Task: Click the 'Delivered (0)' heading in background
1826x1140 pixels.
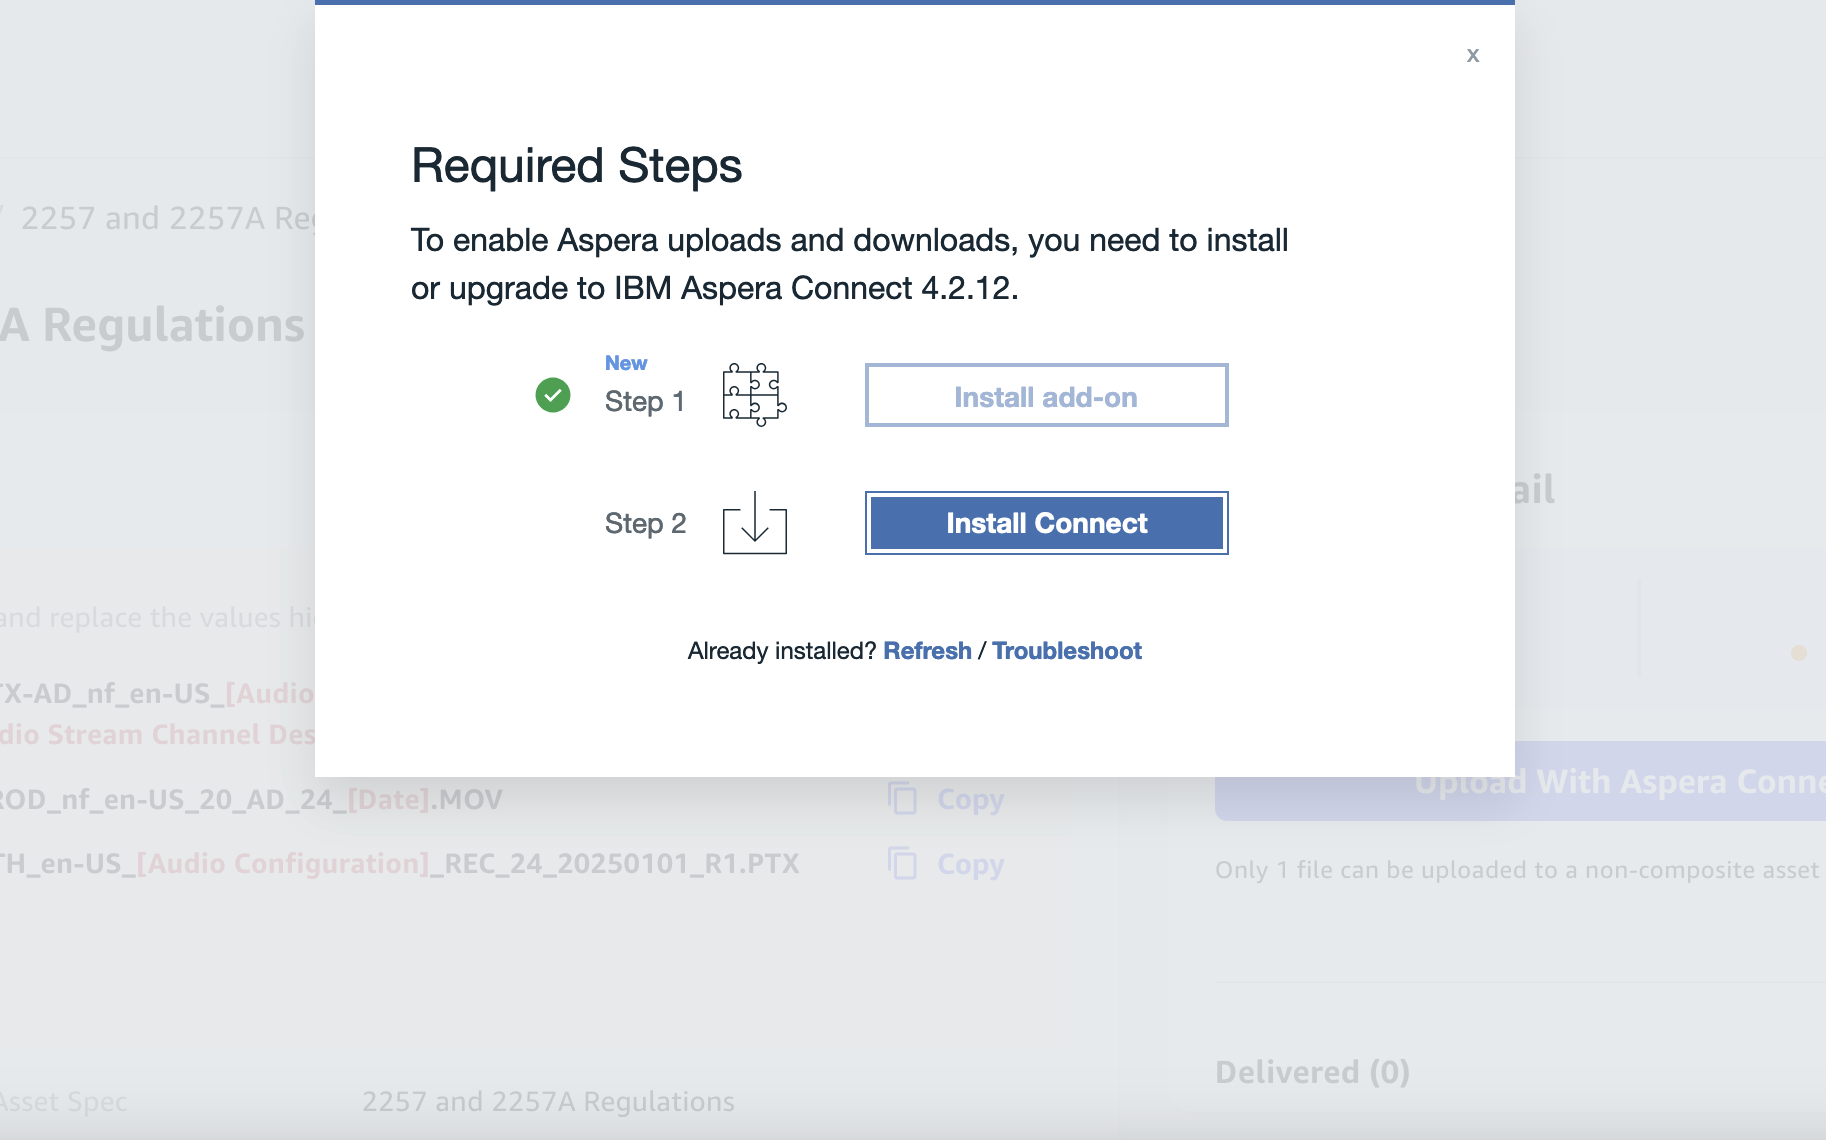Action: pyautogui.click(x=1312, y=1072)
